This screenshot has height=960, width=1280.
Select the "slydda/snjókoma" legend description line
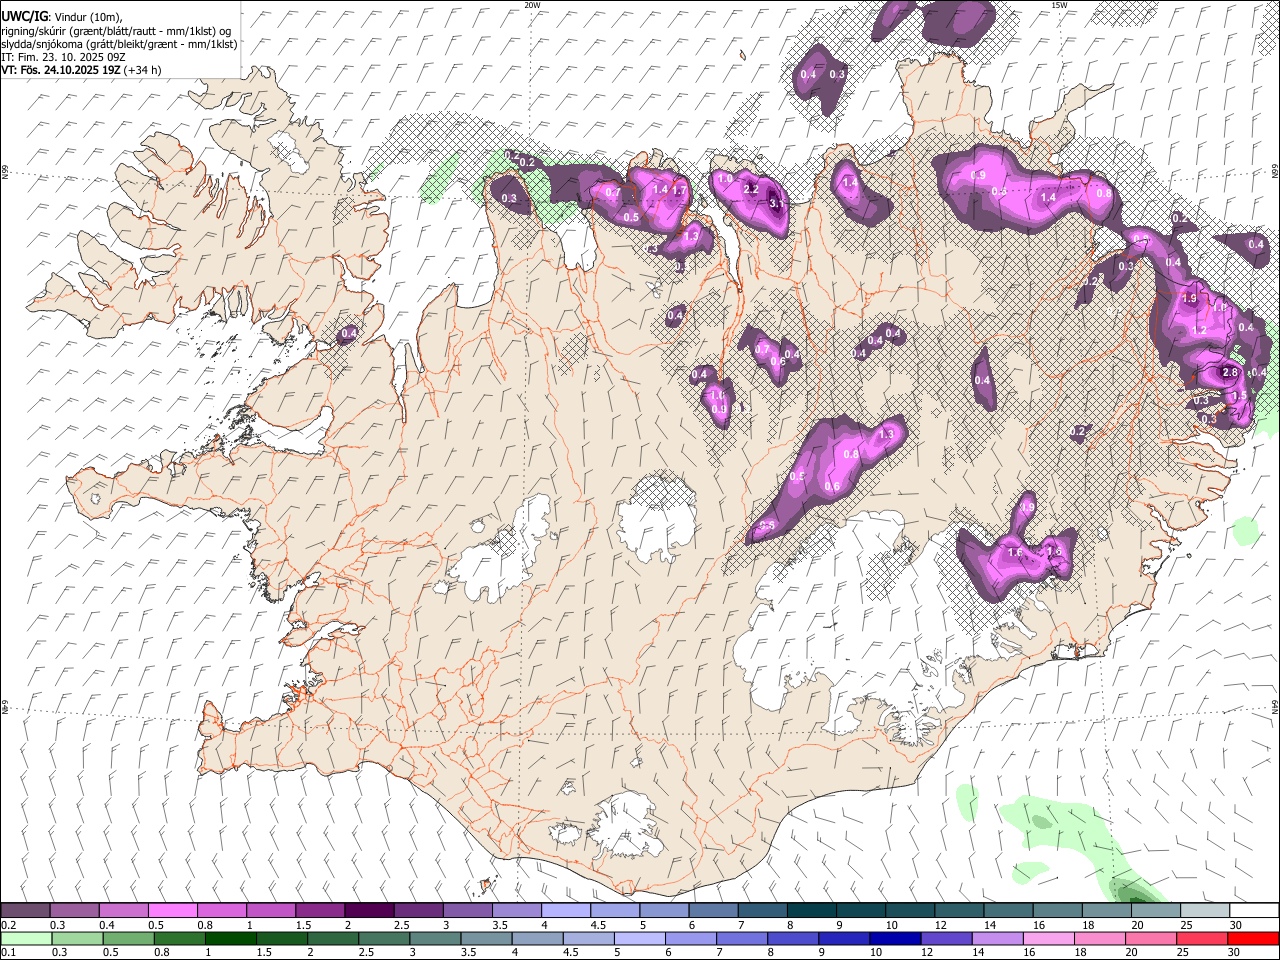coord(119,43)
